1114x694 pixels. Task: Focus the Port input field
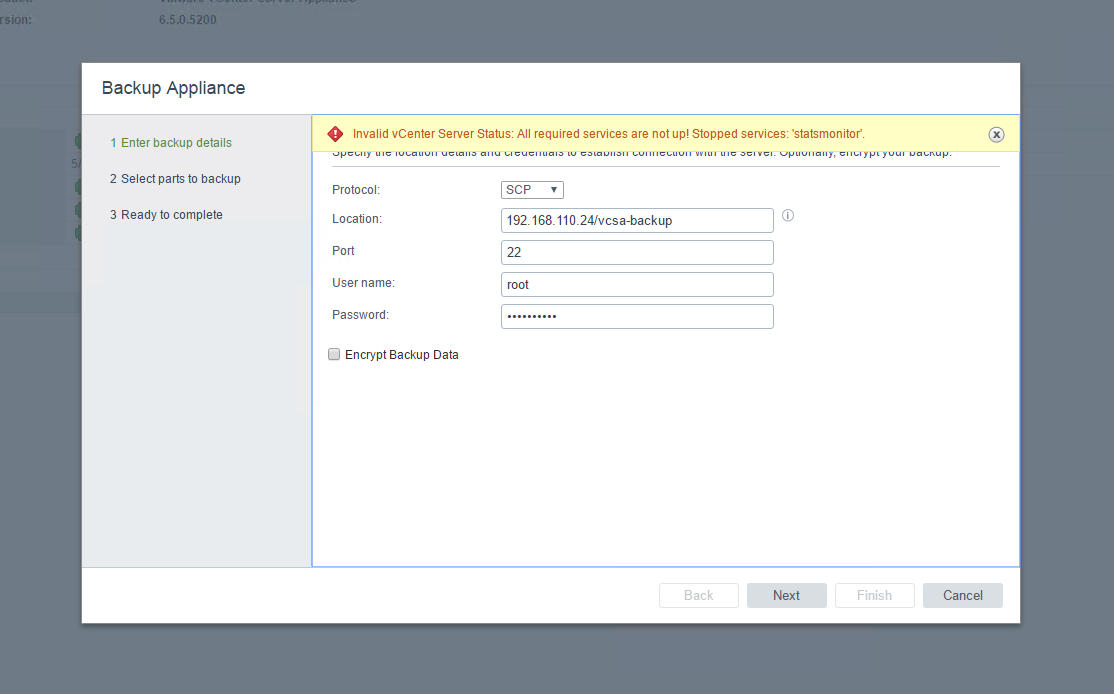[x=637, y=252]
